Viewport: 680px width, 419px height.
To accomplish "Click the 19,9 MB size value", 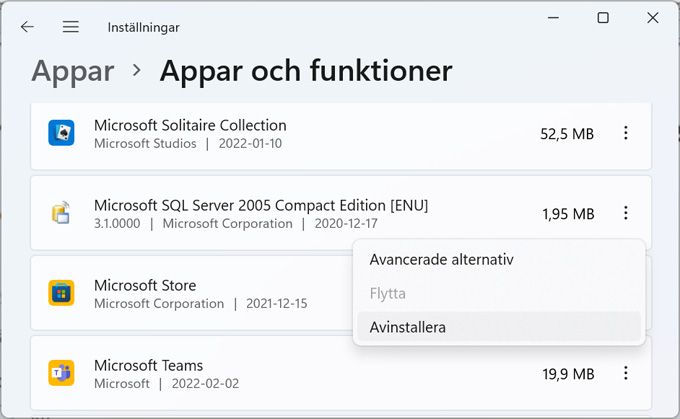I will click(568, 374).
